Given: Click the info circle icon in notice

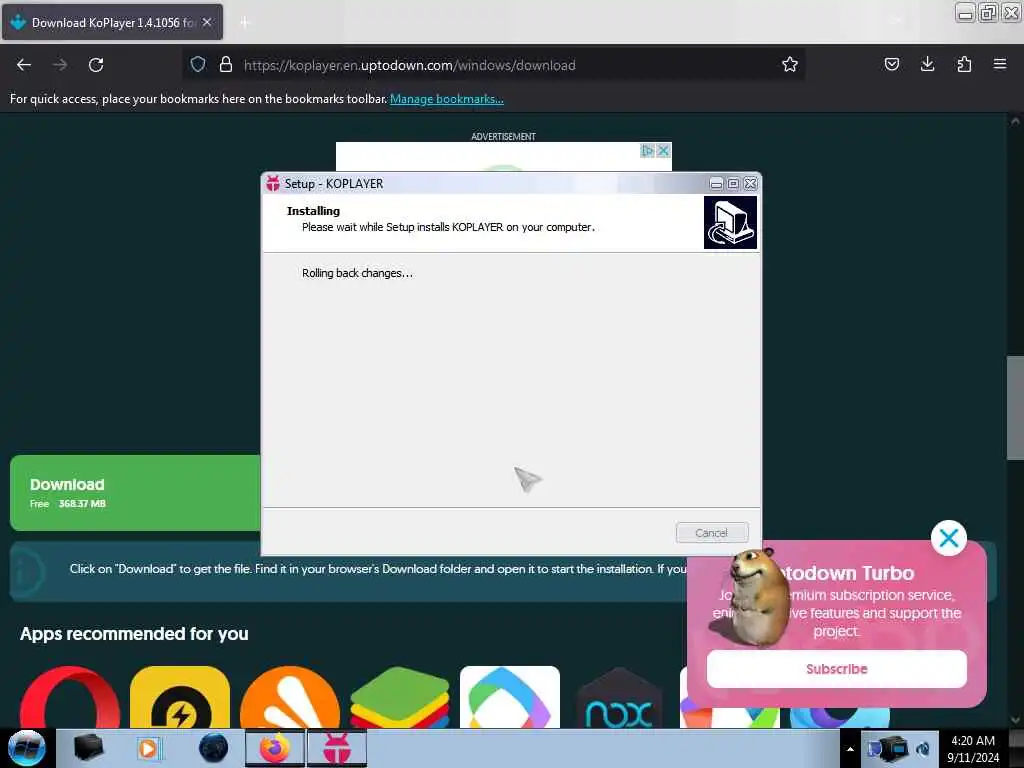Looking at the screenshot, I should pos(27,572).
